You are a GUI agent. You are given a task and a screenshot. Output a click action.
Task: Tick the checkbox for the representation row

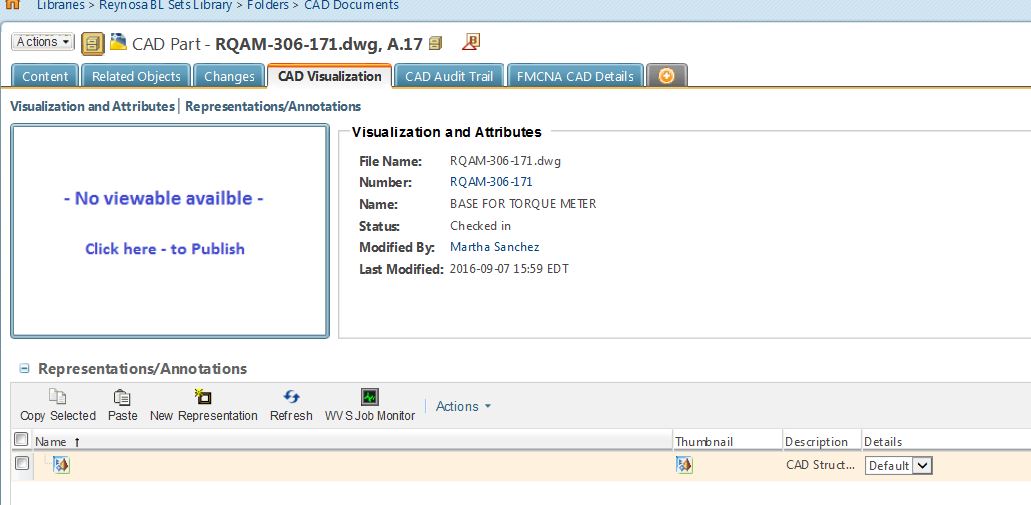click(x=22, y=463)
